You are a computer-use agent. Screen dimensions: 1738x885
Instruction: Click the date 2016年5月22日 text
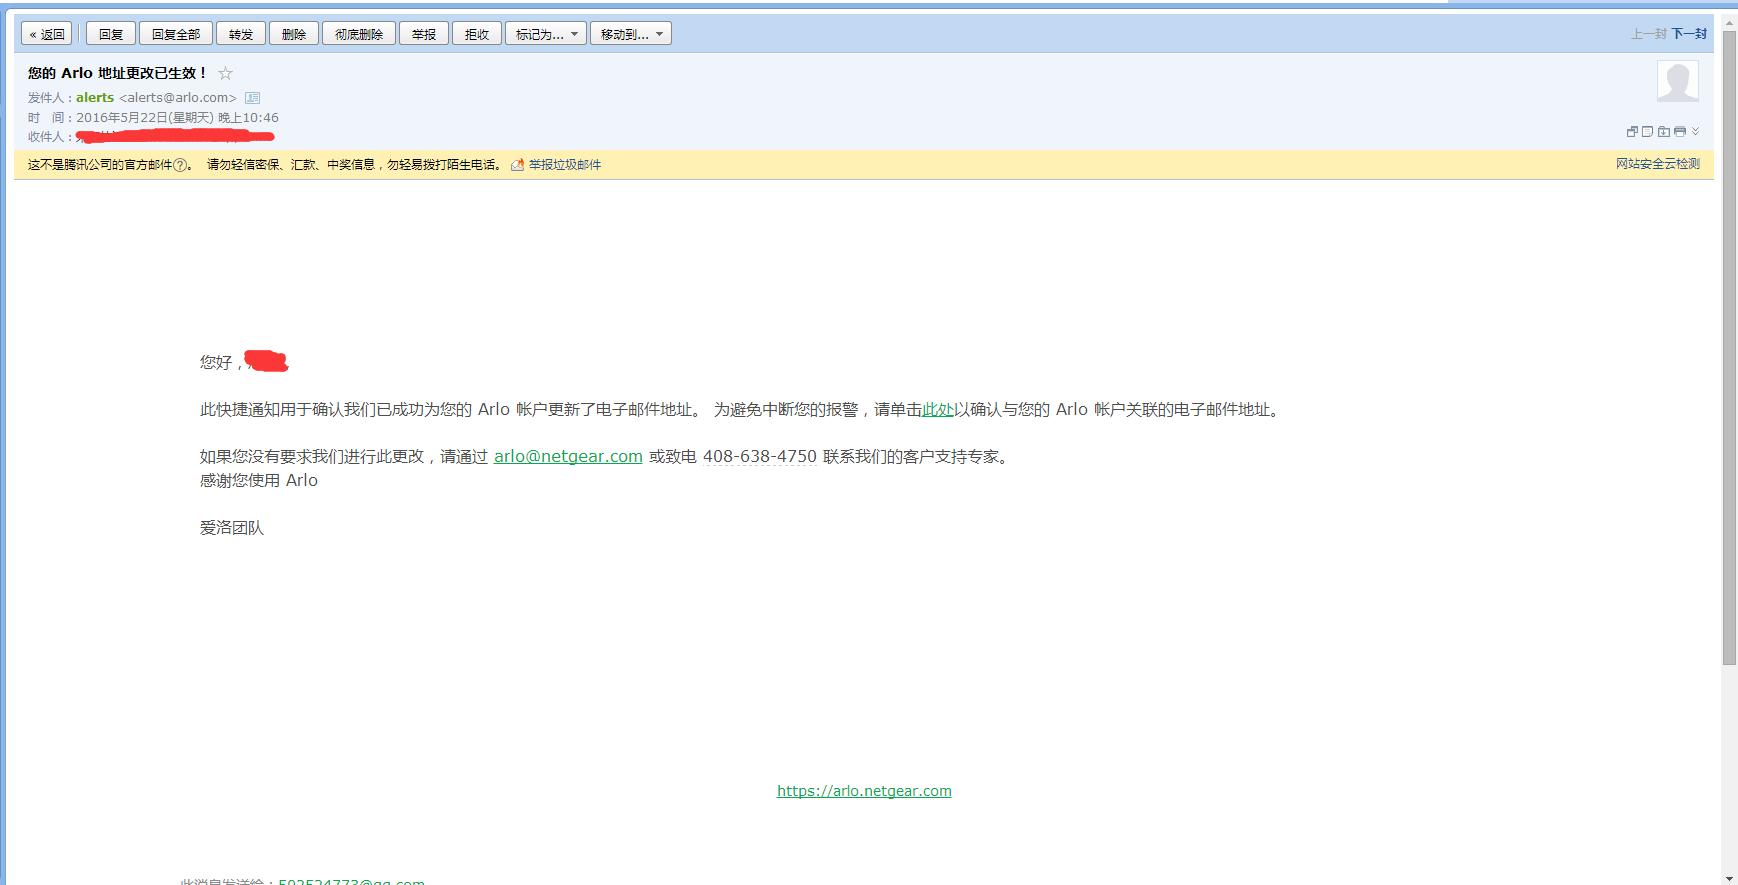point(122,118)
